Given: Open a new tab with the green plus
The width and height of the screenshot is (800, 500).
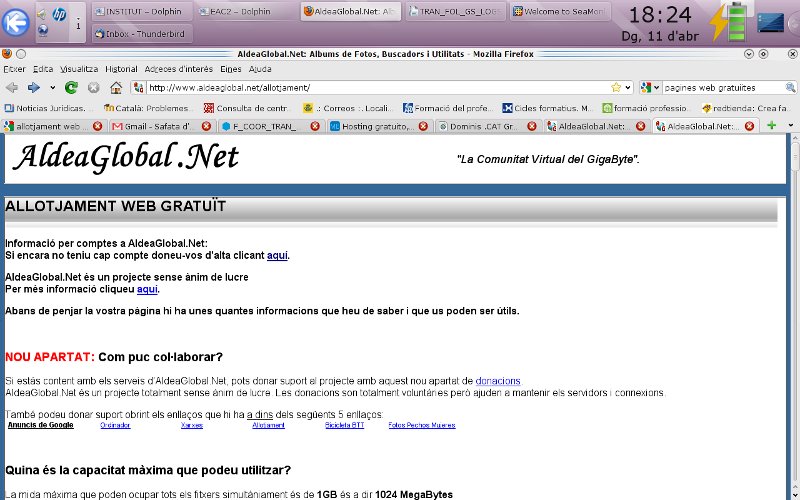Looking at the screenshot, I should pos(771,126).
